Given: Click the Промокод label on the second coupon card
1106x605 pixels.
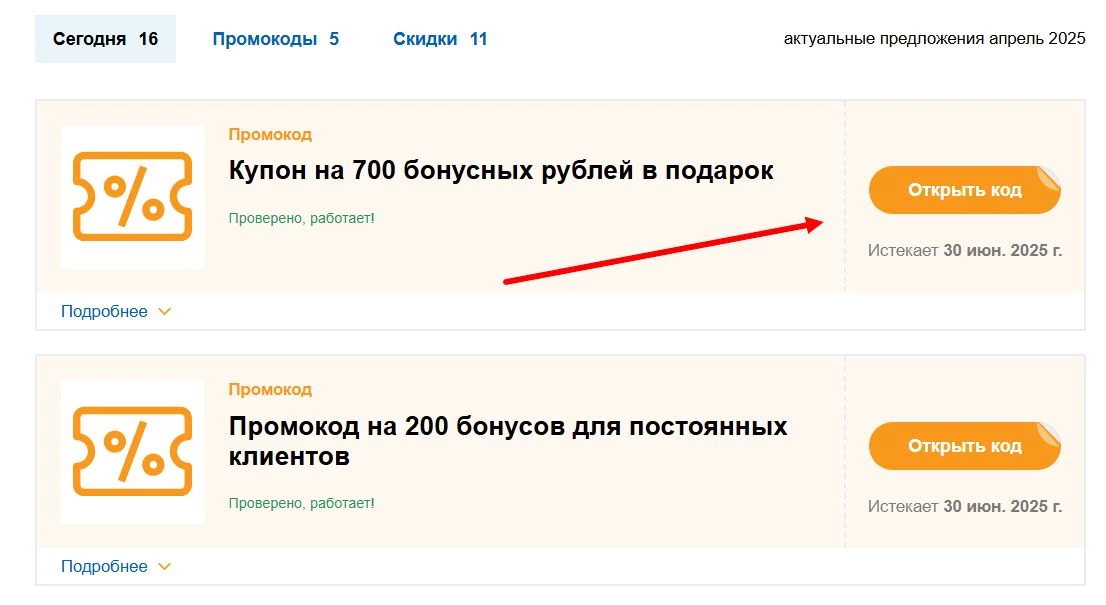Looking at the screenshot, I should point(270,389).
